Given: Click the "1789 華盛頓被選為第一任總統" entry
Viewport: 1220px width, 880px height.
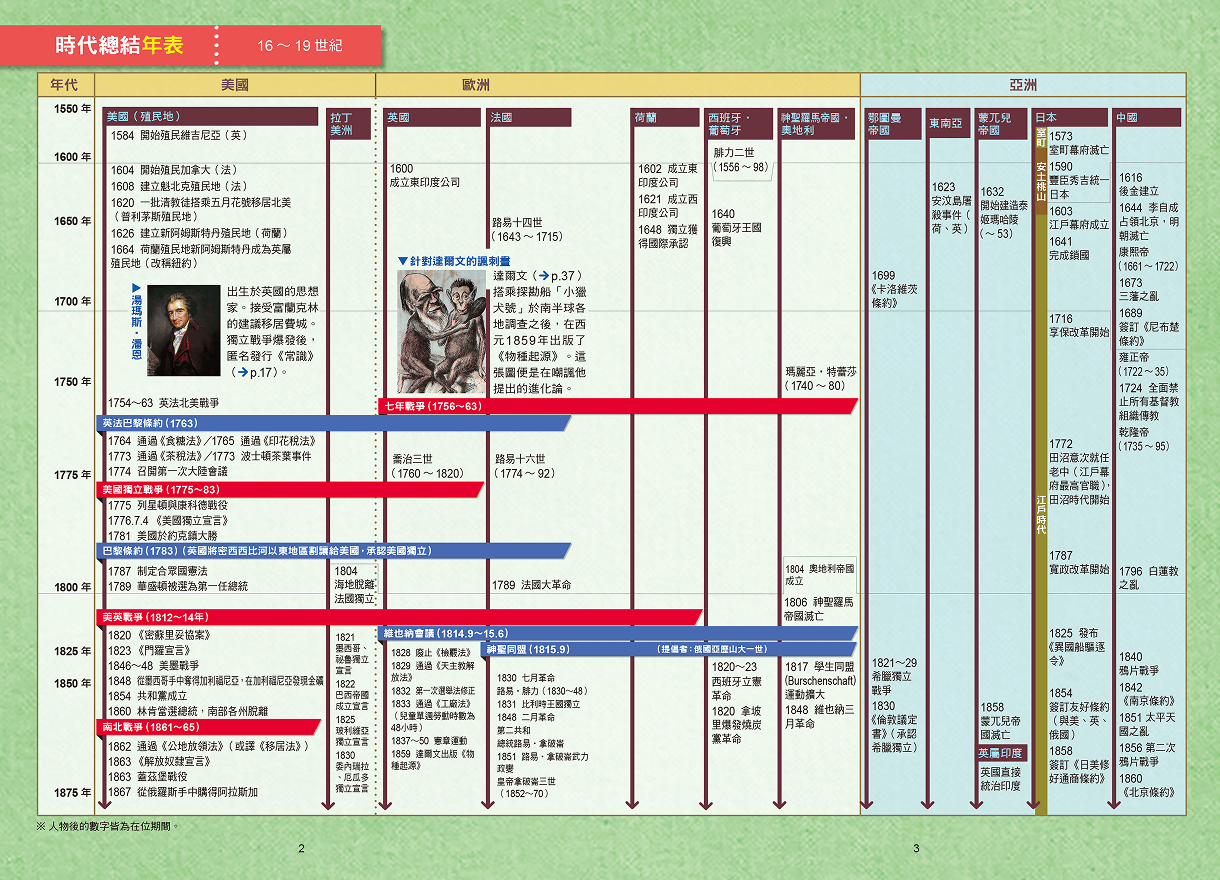Looking at the screenshot, I should pos(177,586).
